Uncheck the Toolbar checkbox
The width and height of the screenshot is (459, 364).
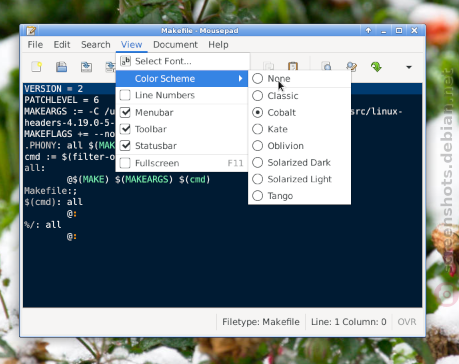pyautogui.click(x=125, y=129)
